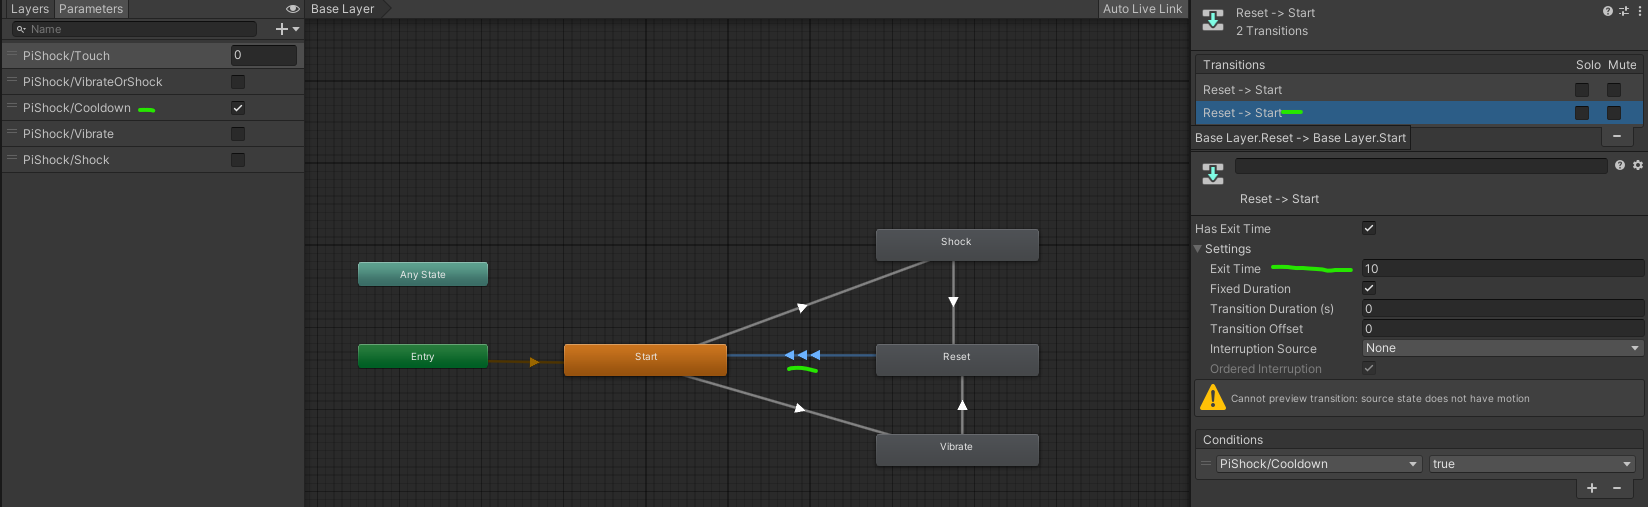Click drag handle of PiShock/Shock parameter
Viewport: 1648px width, 507px height.
12,159
